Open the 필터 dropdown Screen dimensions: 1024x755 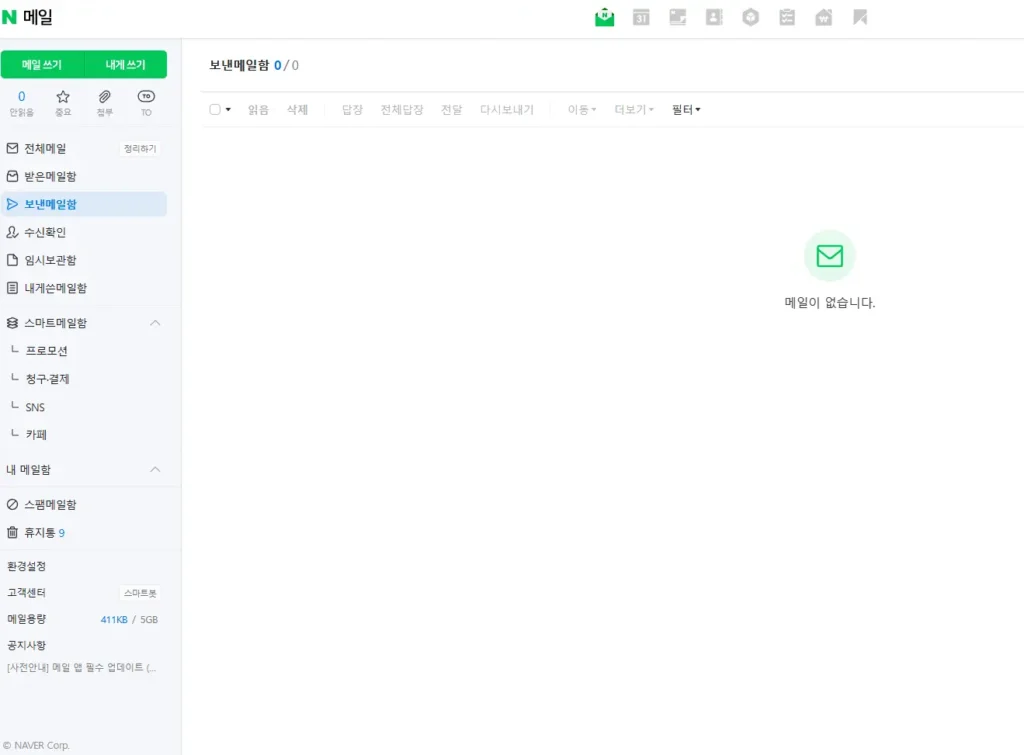coord(686,110)
